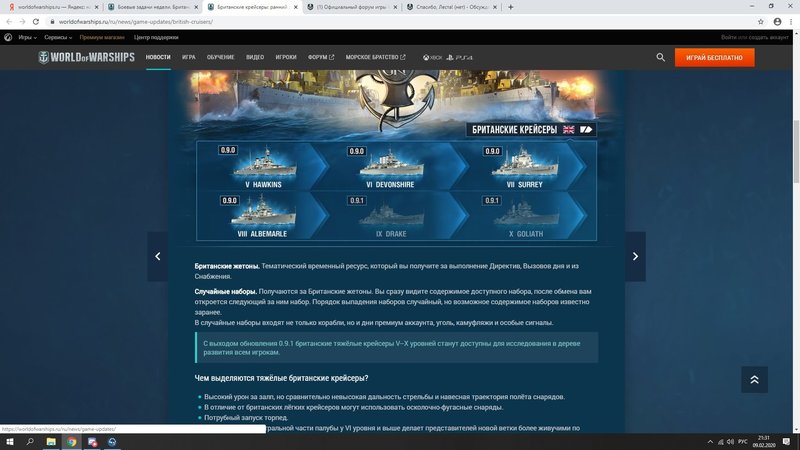Open the ФОРУМ external link
Viewport: 800px width, 450px height.
coord(321,57)
